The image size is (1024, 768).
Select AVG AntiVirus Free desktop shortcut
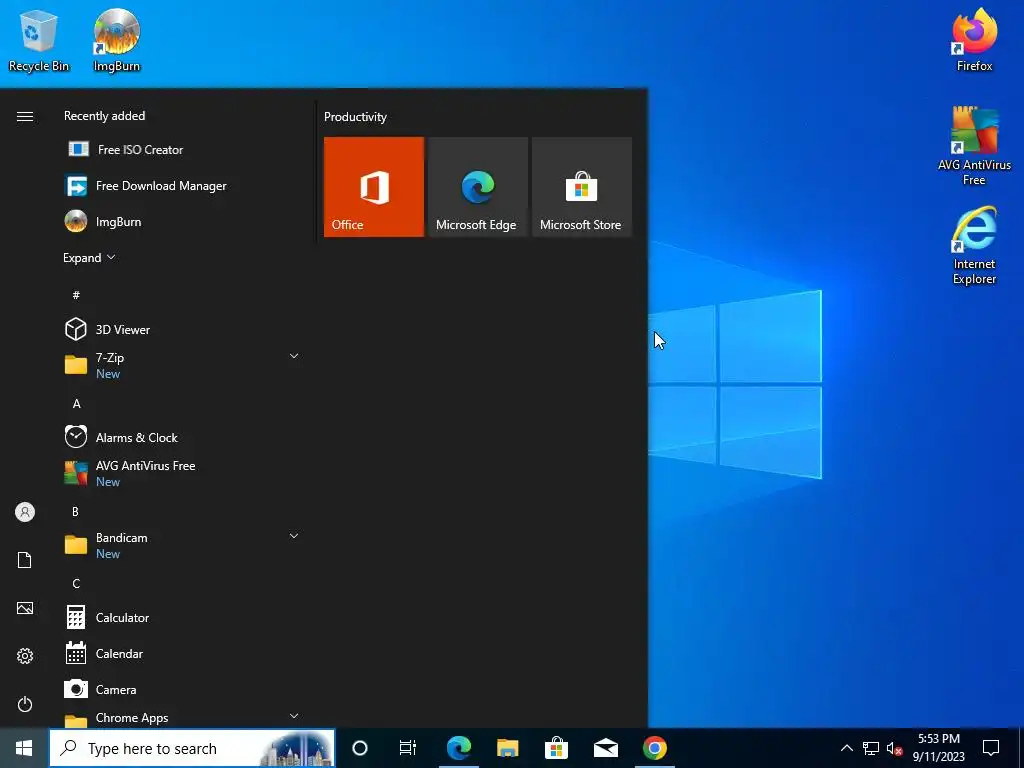pyautogui.click(x=974, y=146)
